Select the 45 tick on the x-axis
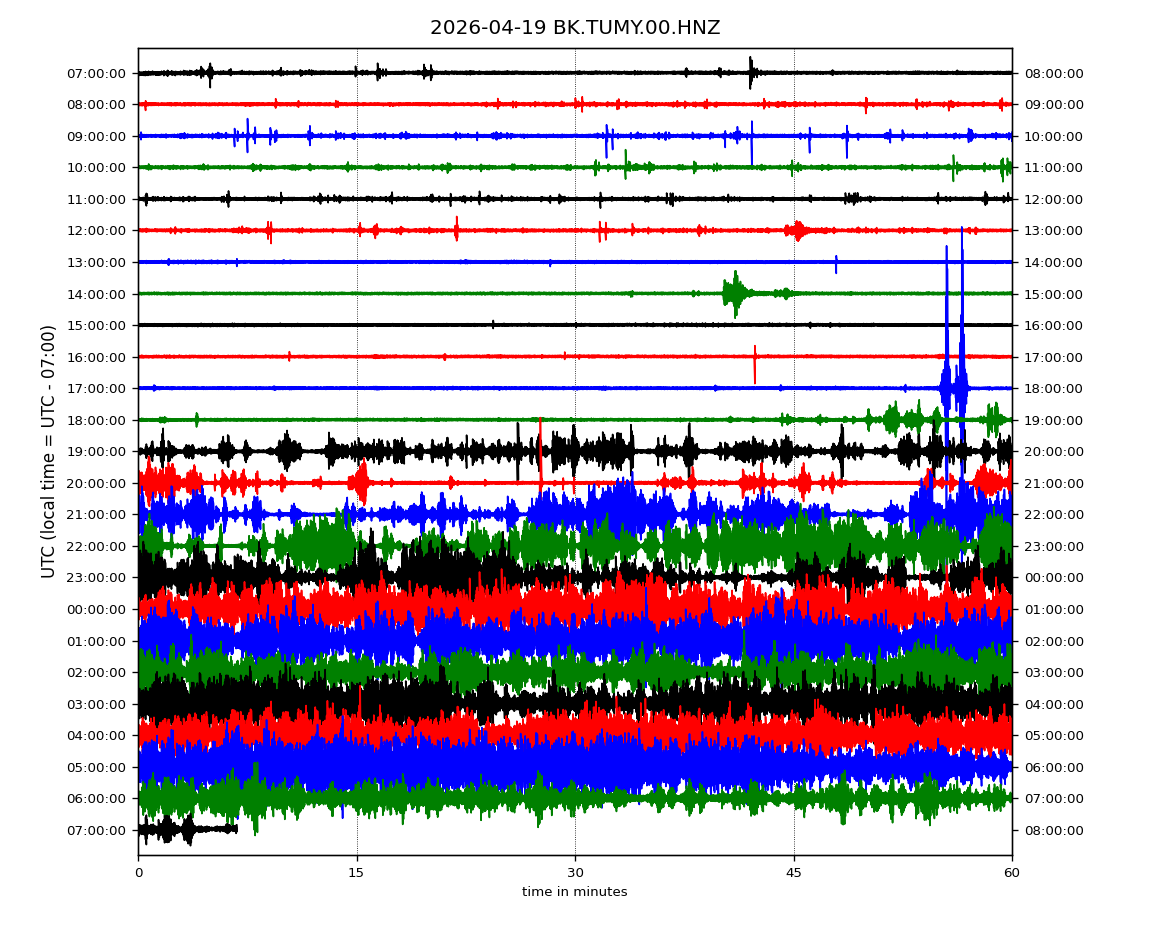 794,873
